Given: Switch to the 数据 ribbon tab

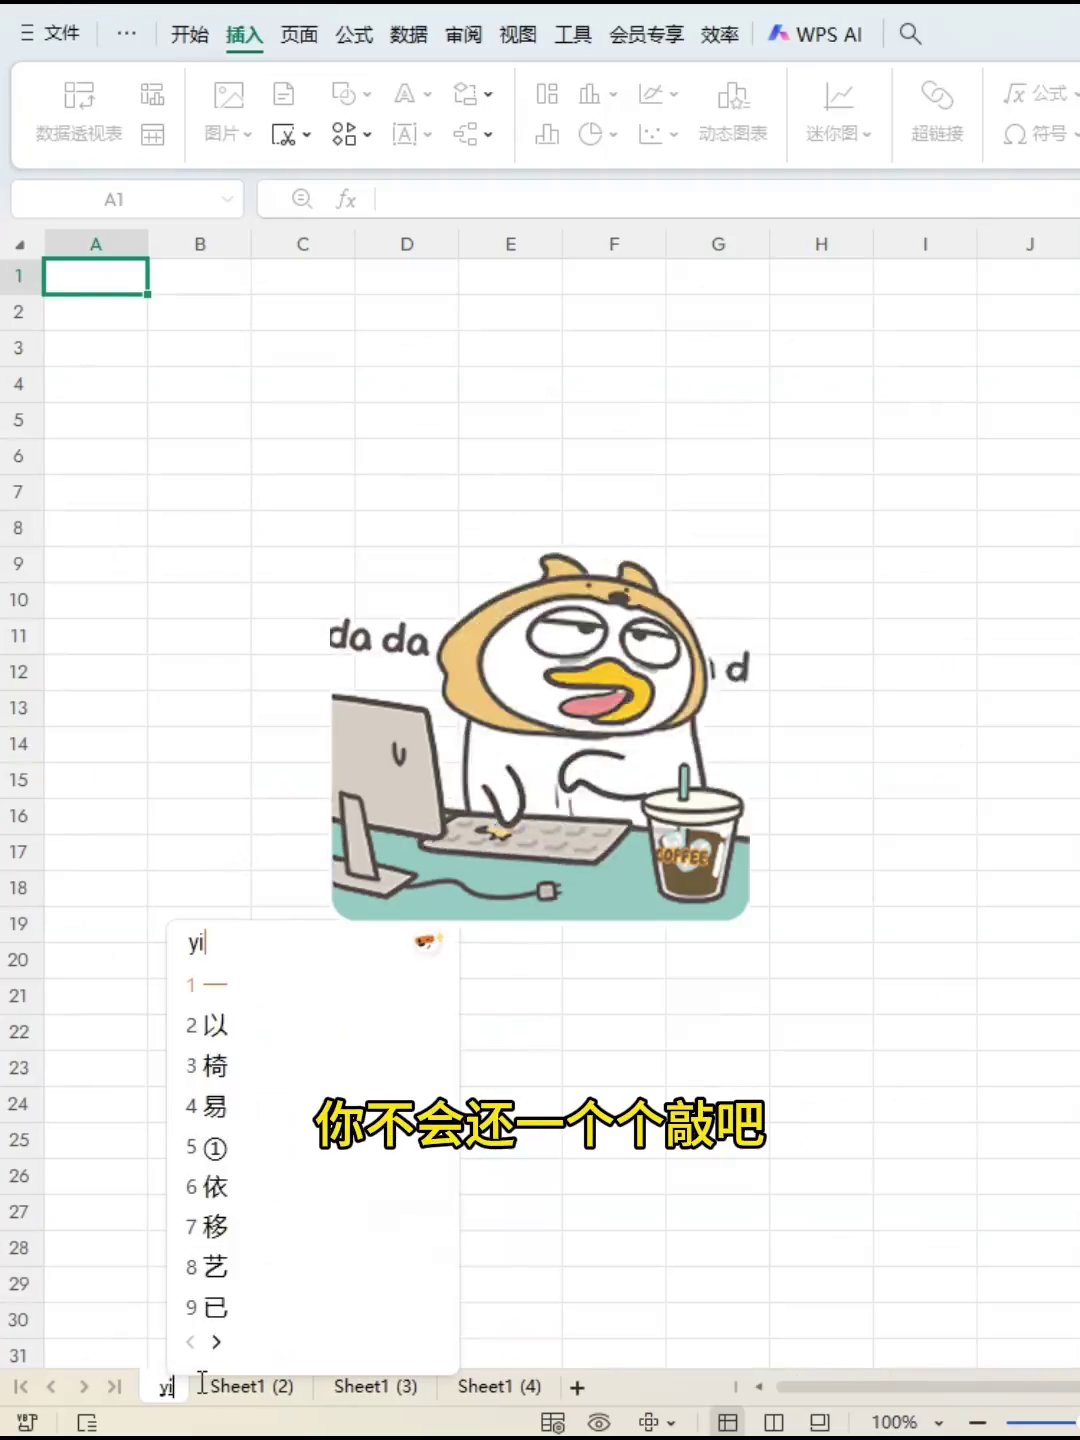Looking at the screenshot, I should pos(409,34).
